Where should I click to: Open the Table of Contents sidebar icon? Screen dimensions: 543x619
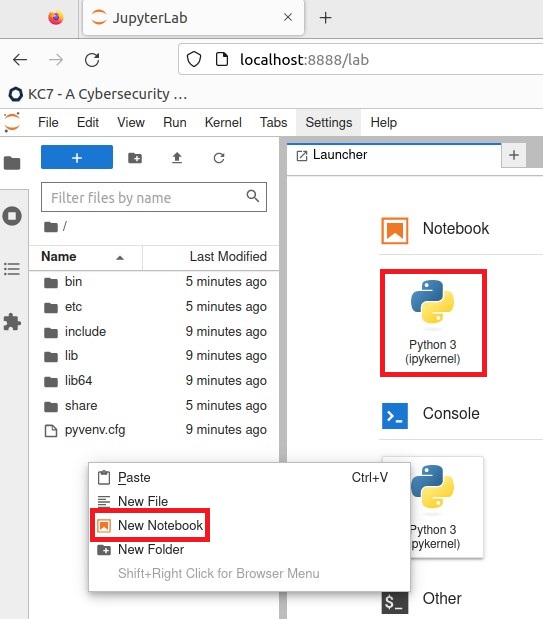(12, 269)
